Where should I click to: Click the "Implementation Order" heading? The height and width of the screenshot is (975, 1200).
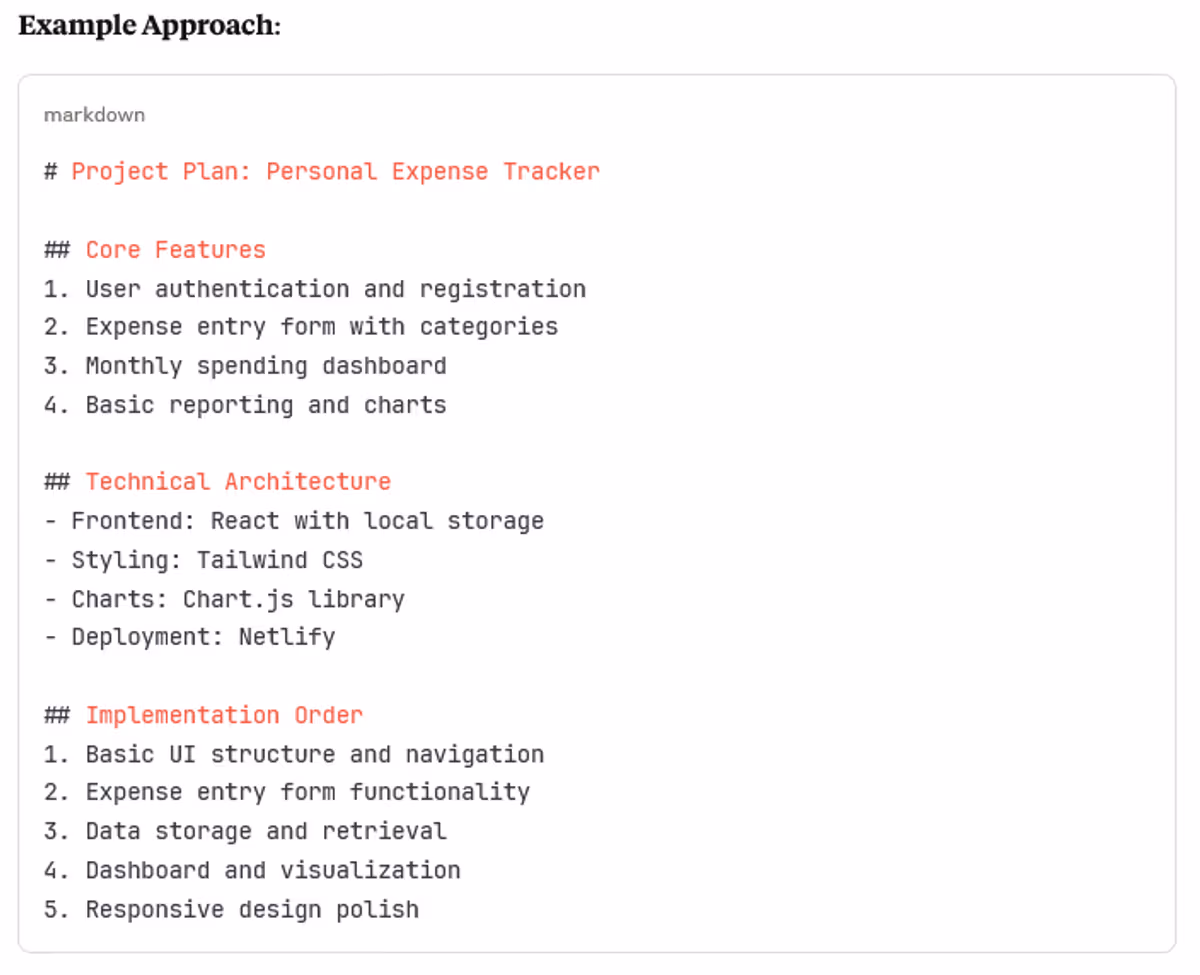point(223,716)
